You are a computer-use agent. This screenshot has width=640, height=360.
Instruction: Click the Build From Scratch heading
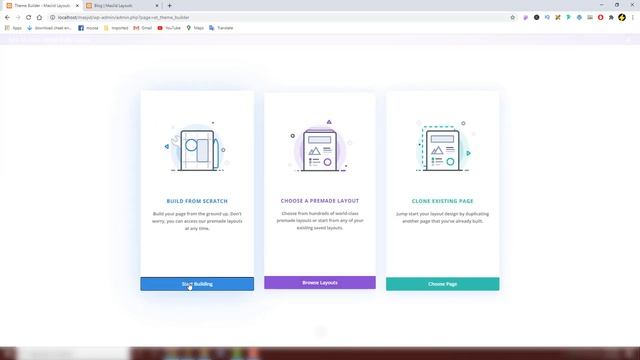click(x=197, y=201)
